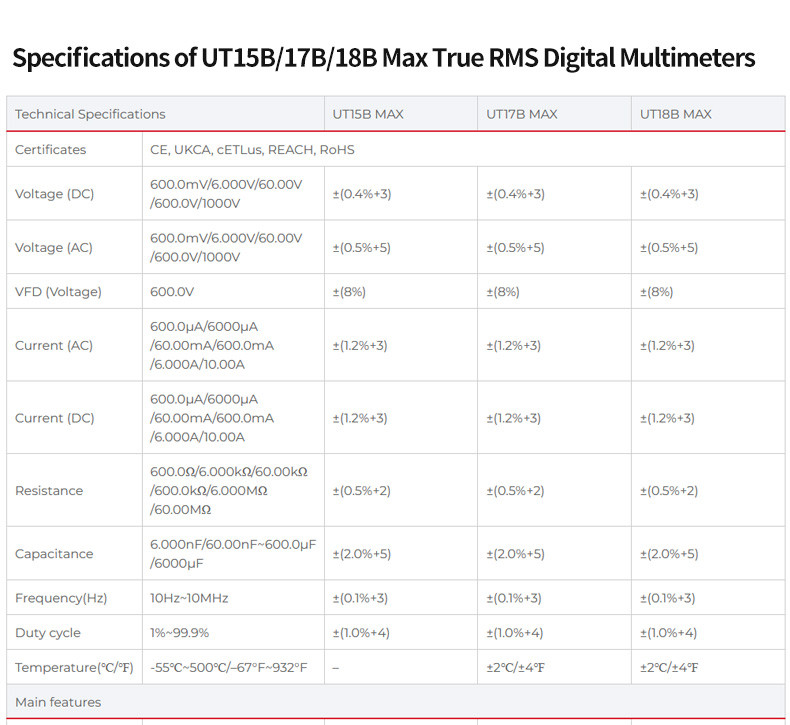Click the Current (AC) row label
Viewport: 790px width, 725px height.
point(54,346)
